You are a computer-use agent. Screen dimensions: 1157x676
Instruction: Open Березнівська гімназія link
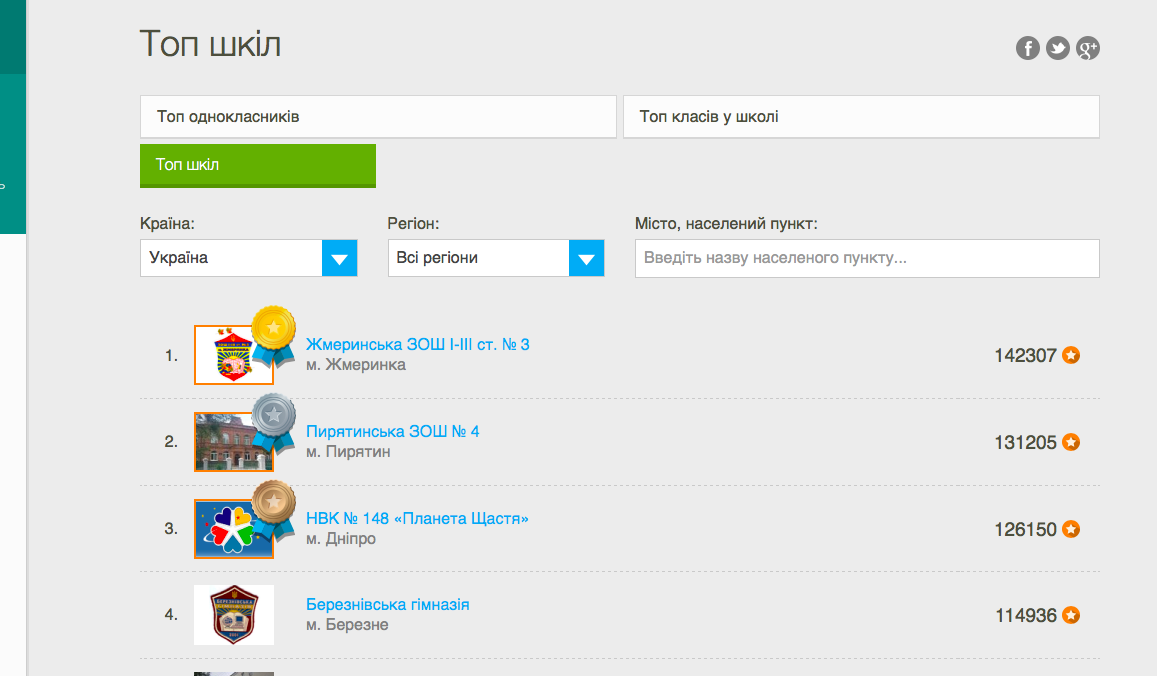pyautogui.click(x=387, y=604)
